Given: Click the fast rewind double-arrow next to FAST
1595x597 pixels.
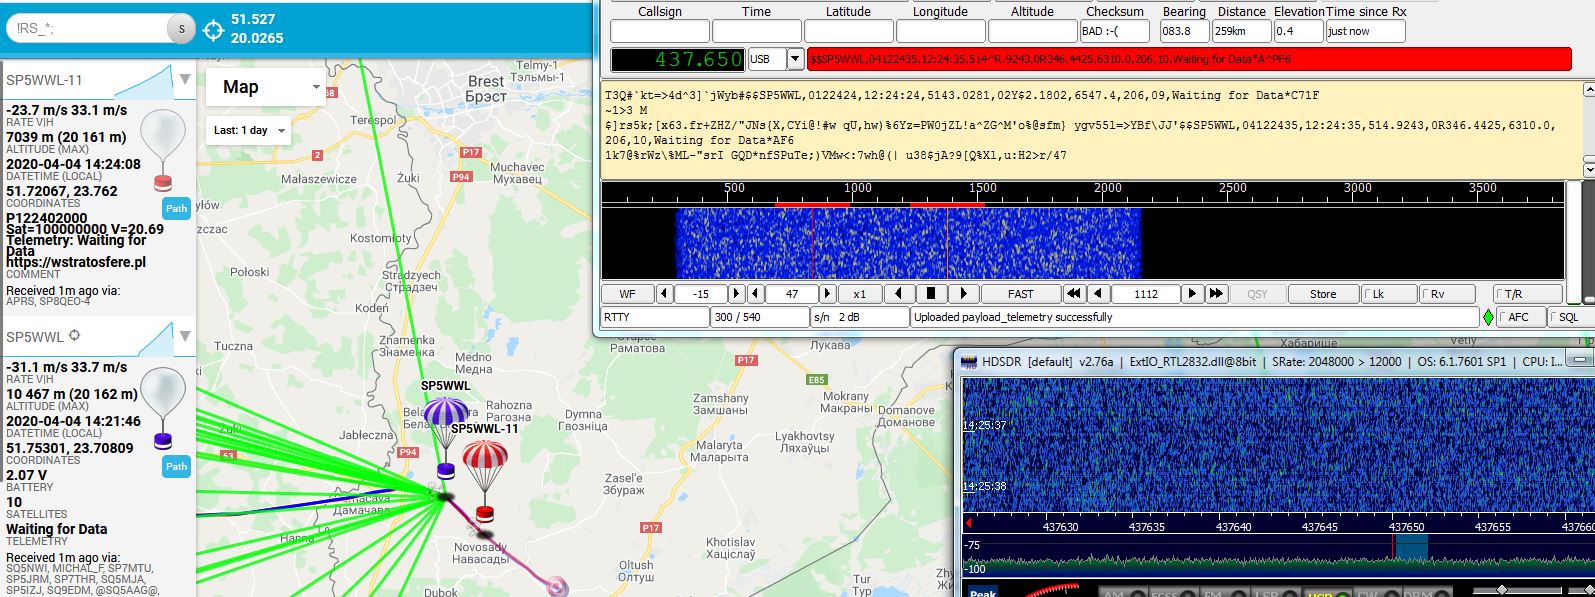Looking at the screenshot, I should [x=1074, y=294].
